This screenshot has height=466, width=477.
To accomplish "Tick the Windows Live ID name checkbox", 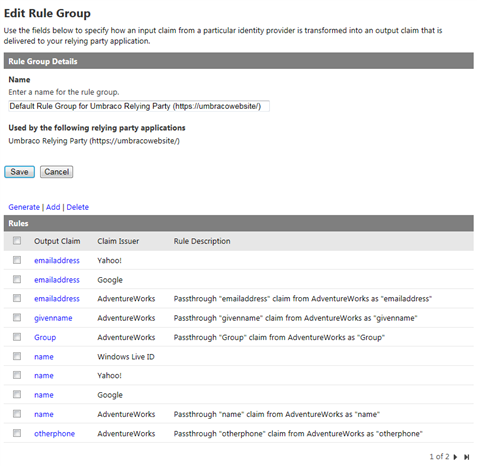I will click(17, 356).
